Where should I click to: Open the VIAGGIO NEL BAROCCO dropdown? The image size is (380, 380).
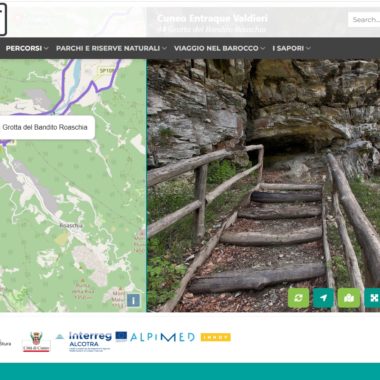click(219, 48)
